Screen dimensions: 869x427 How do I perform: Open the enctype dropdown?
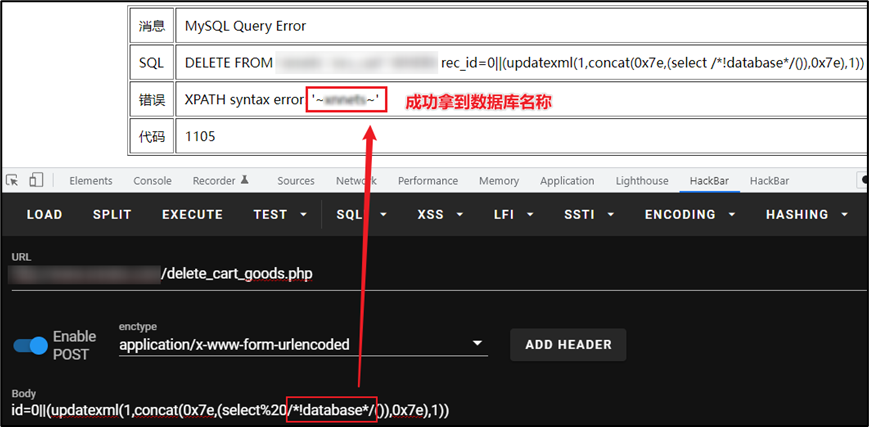click(303, 344)
